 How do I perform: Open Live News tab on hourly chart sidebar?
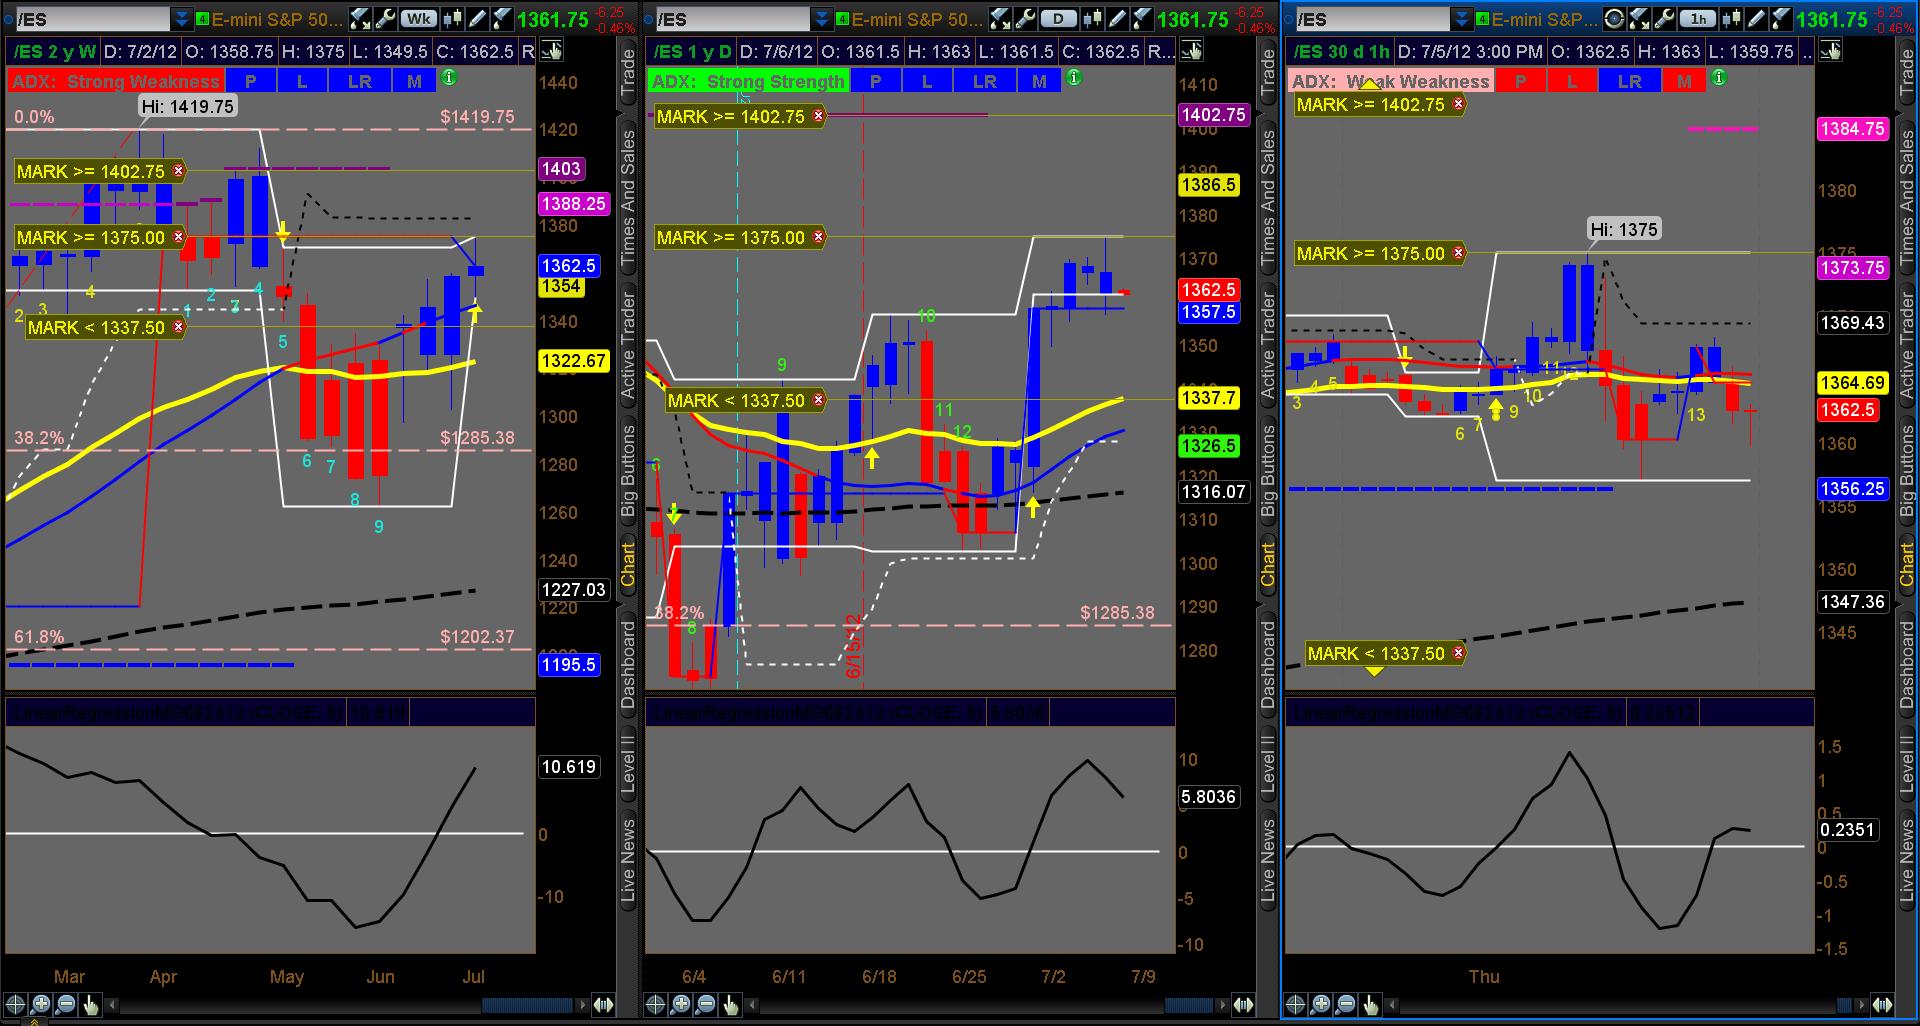[x=1908, y=861]
